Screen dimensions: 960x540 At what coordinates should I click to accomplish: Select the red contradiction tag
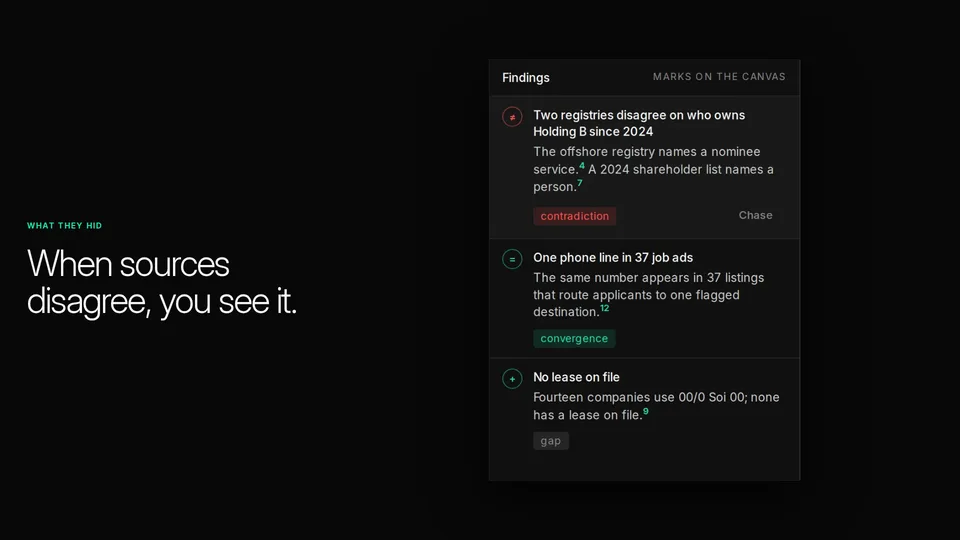pyautogui.click(x=574, y=216)
